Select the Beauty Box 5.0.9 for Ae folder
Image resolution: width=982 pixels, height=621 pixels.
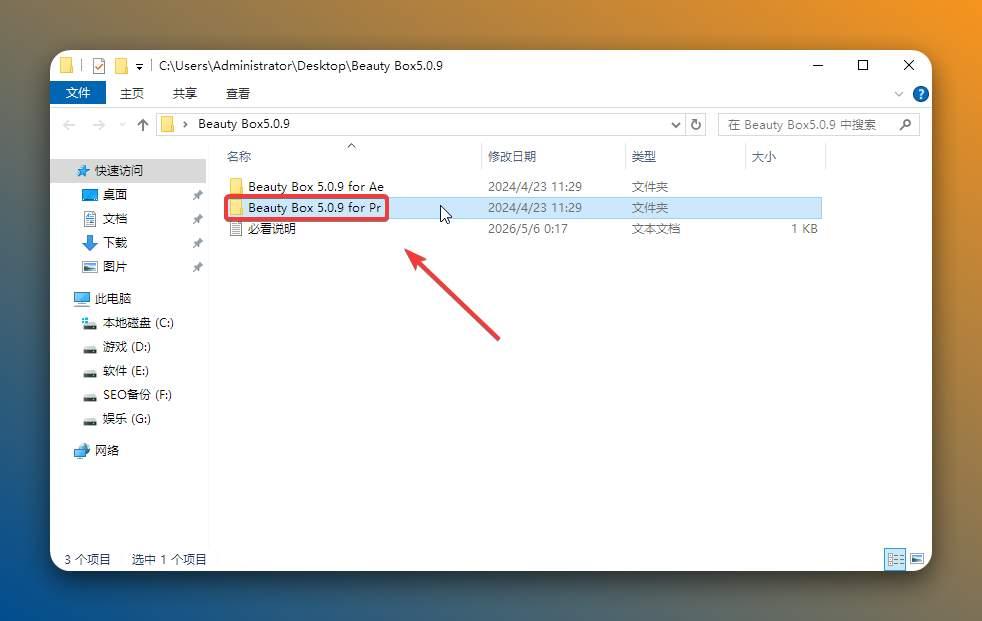(316, 187)
